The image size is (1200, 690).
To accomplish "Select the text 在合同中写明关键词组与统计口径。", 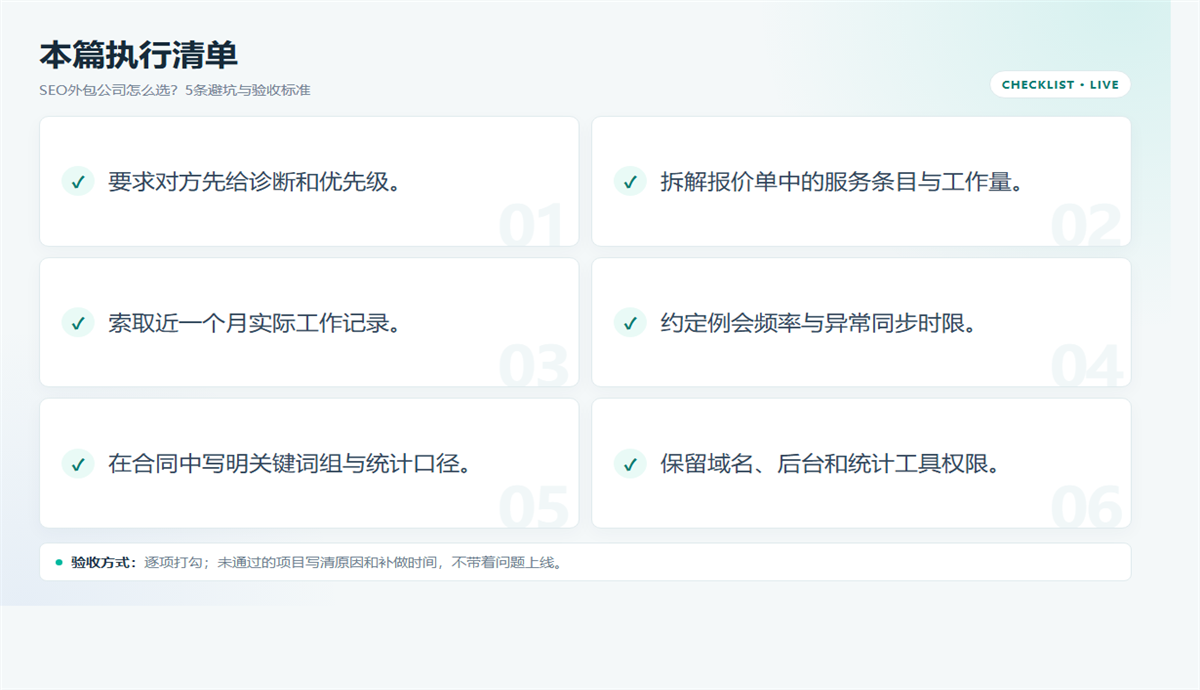I will click(x=290, y=464).
